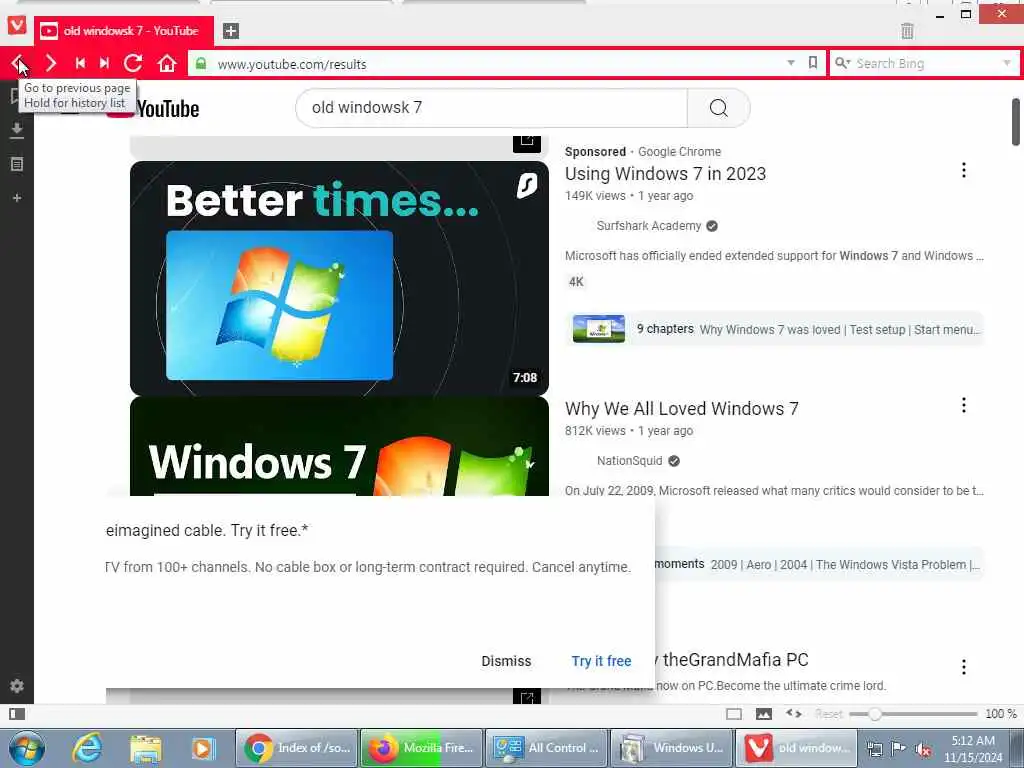Open options menu for Using Windows 7 in 2023

pos(963,170)
